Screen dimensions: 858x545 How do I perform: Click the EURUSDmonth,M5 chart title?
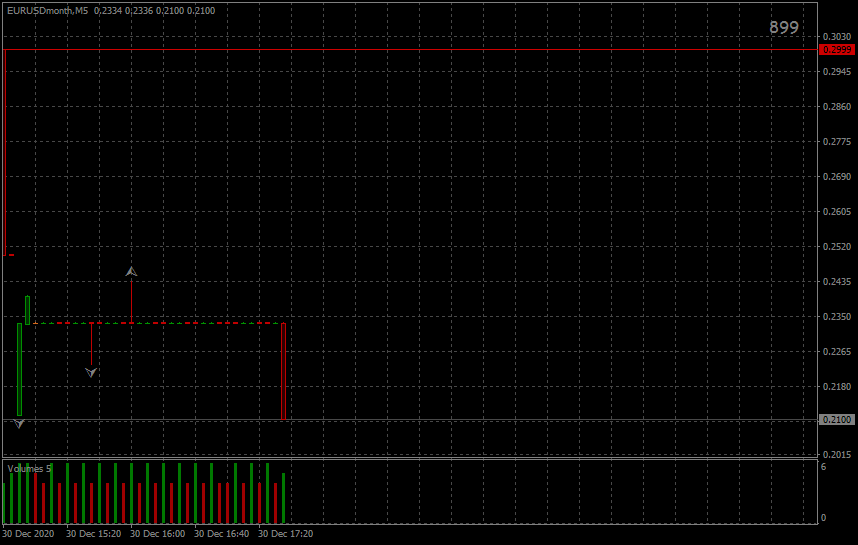(47, 10)
